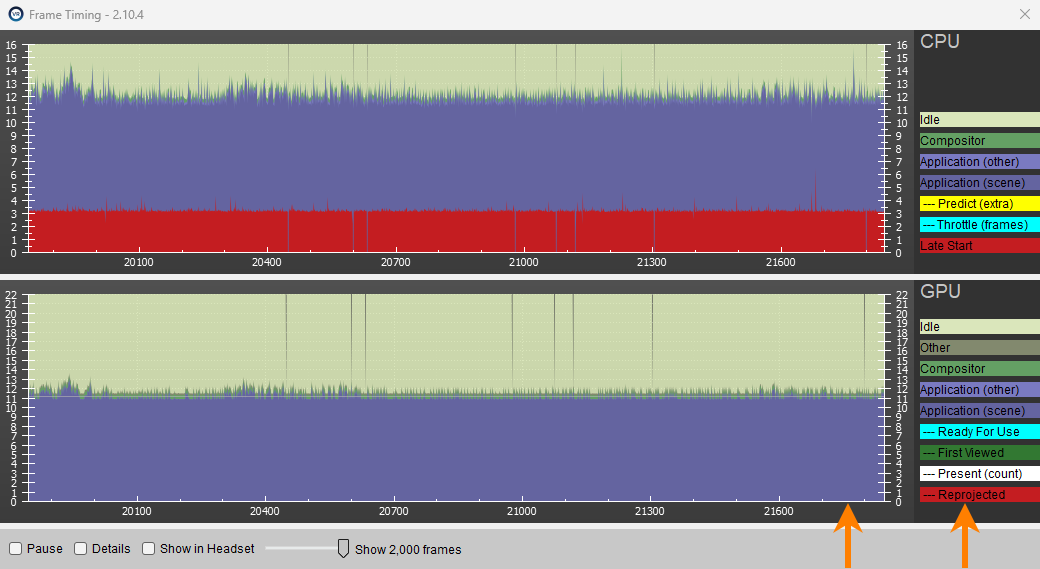Toggle CPU Compositor legend entry

979,141
